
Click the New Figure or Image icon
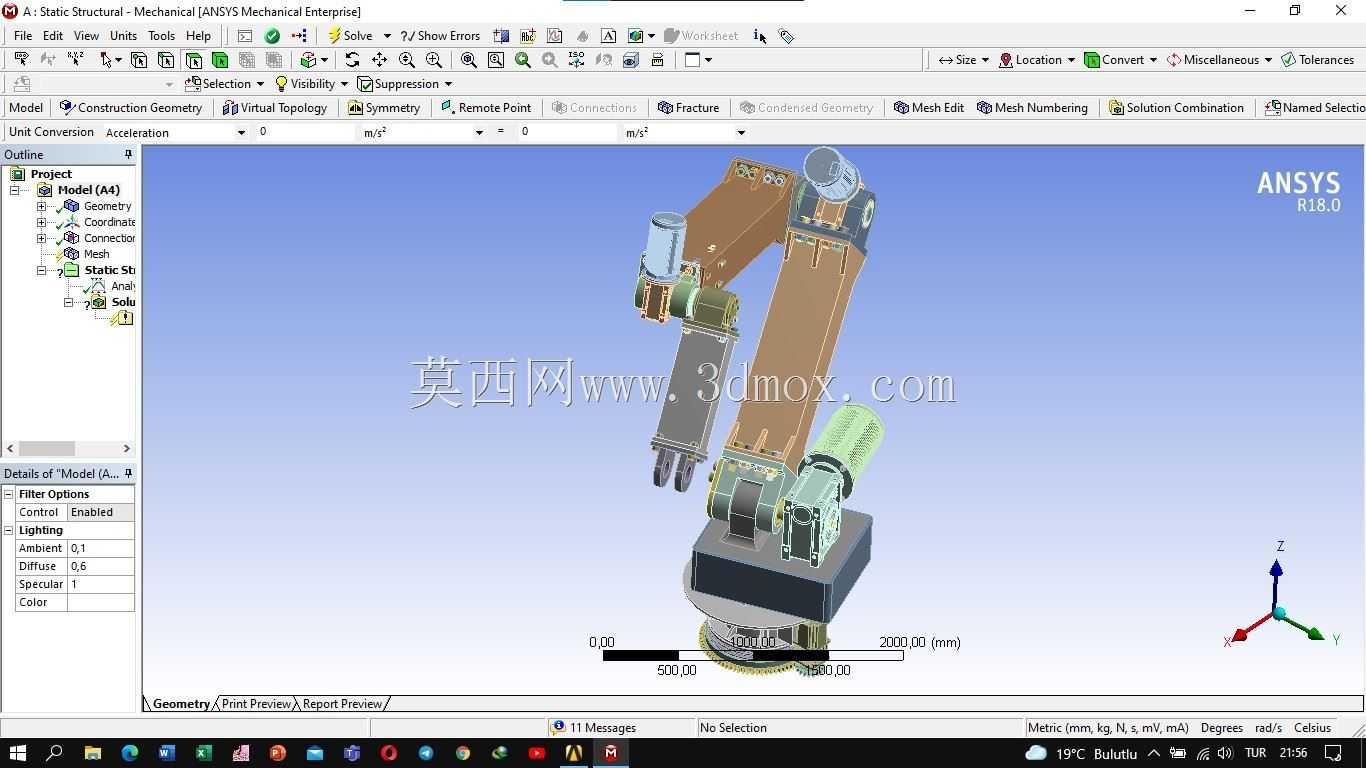point(636,36)
